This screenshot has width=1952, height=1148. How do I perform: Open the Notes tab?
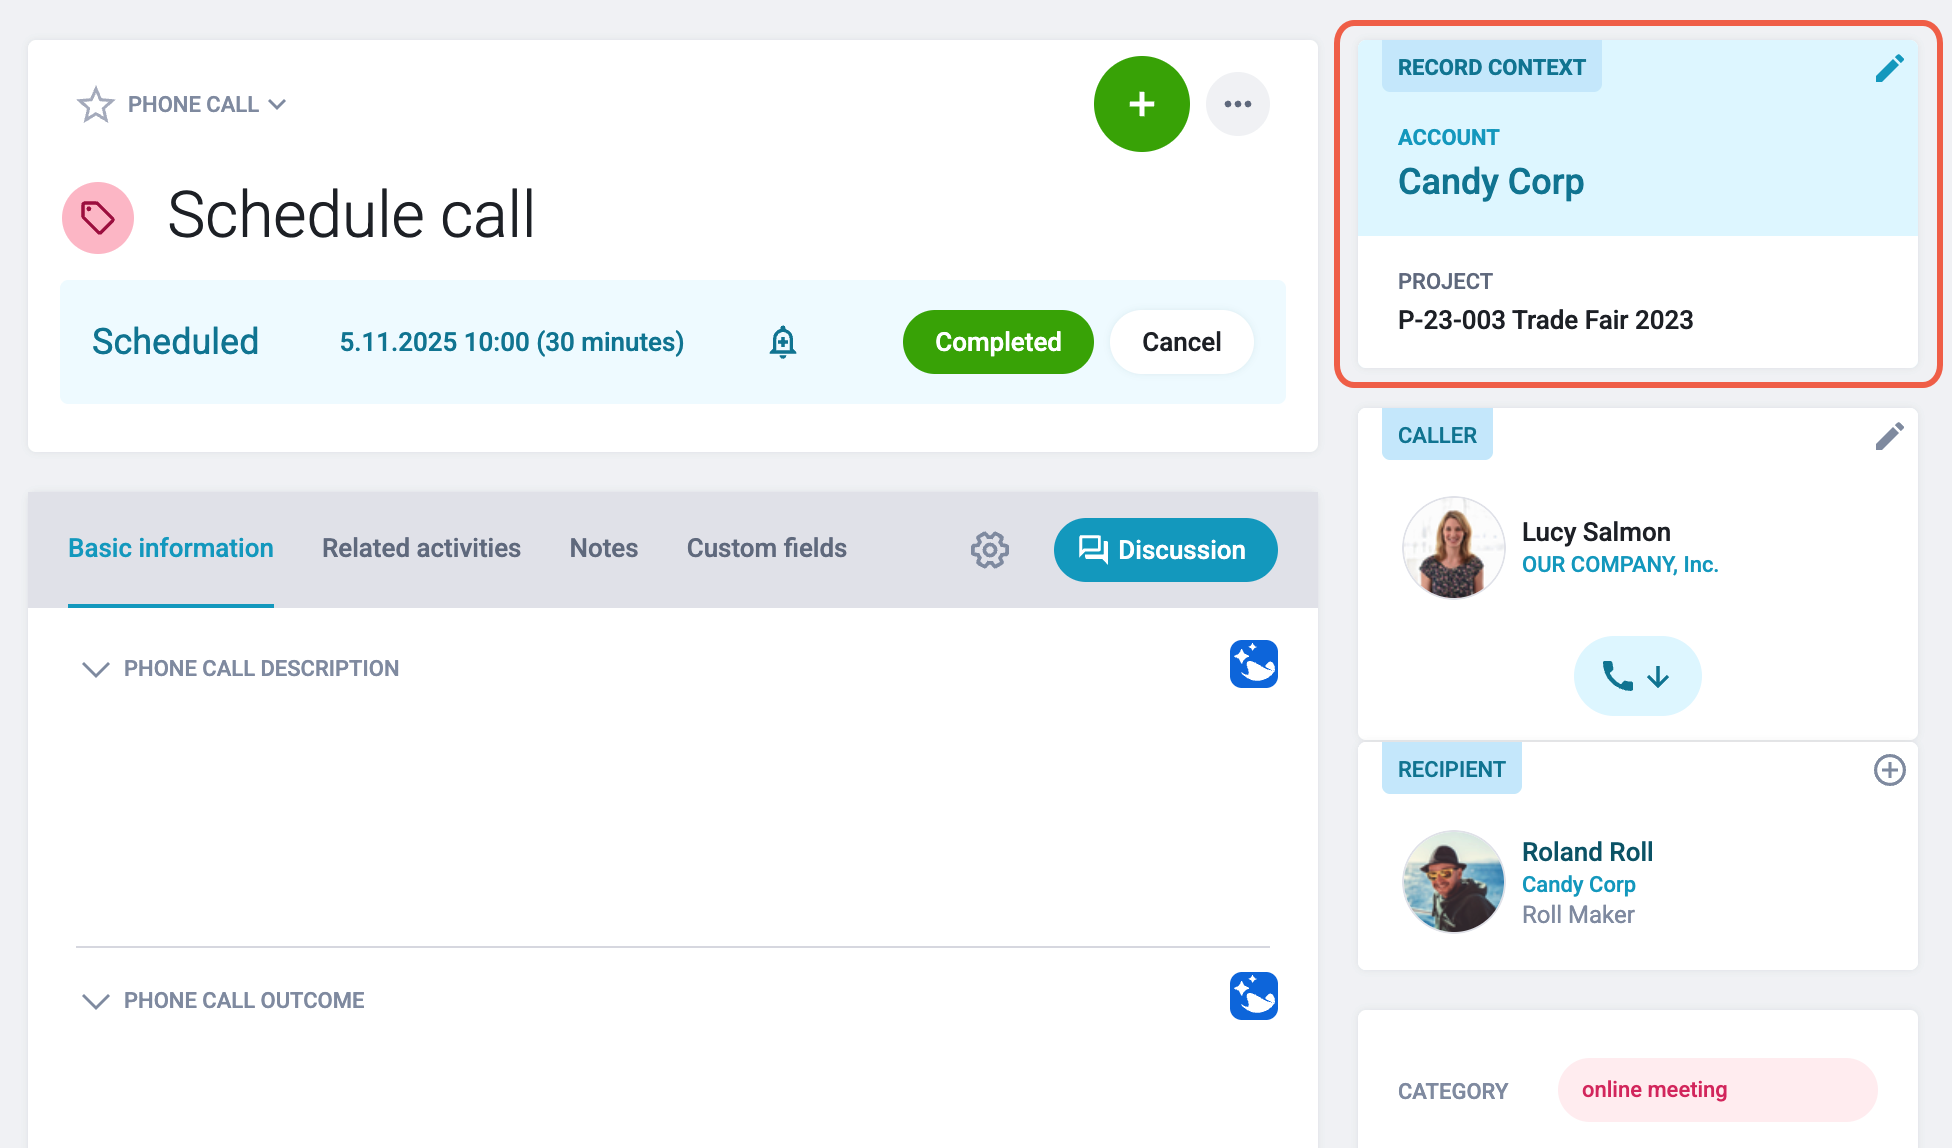(604, 549)
